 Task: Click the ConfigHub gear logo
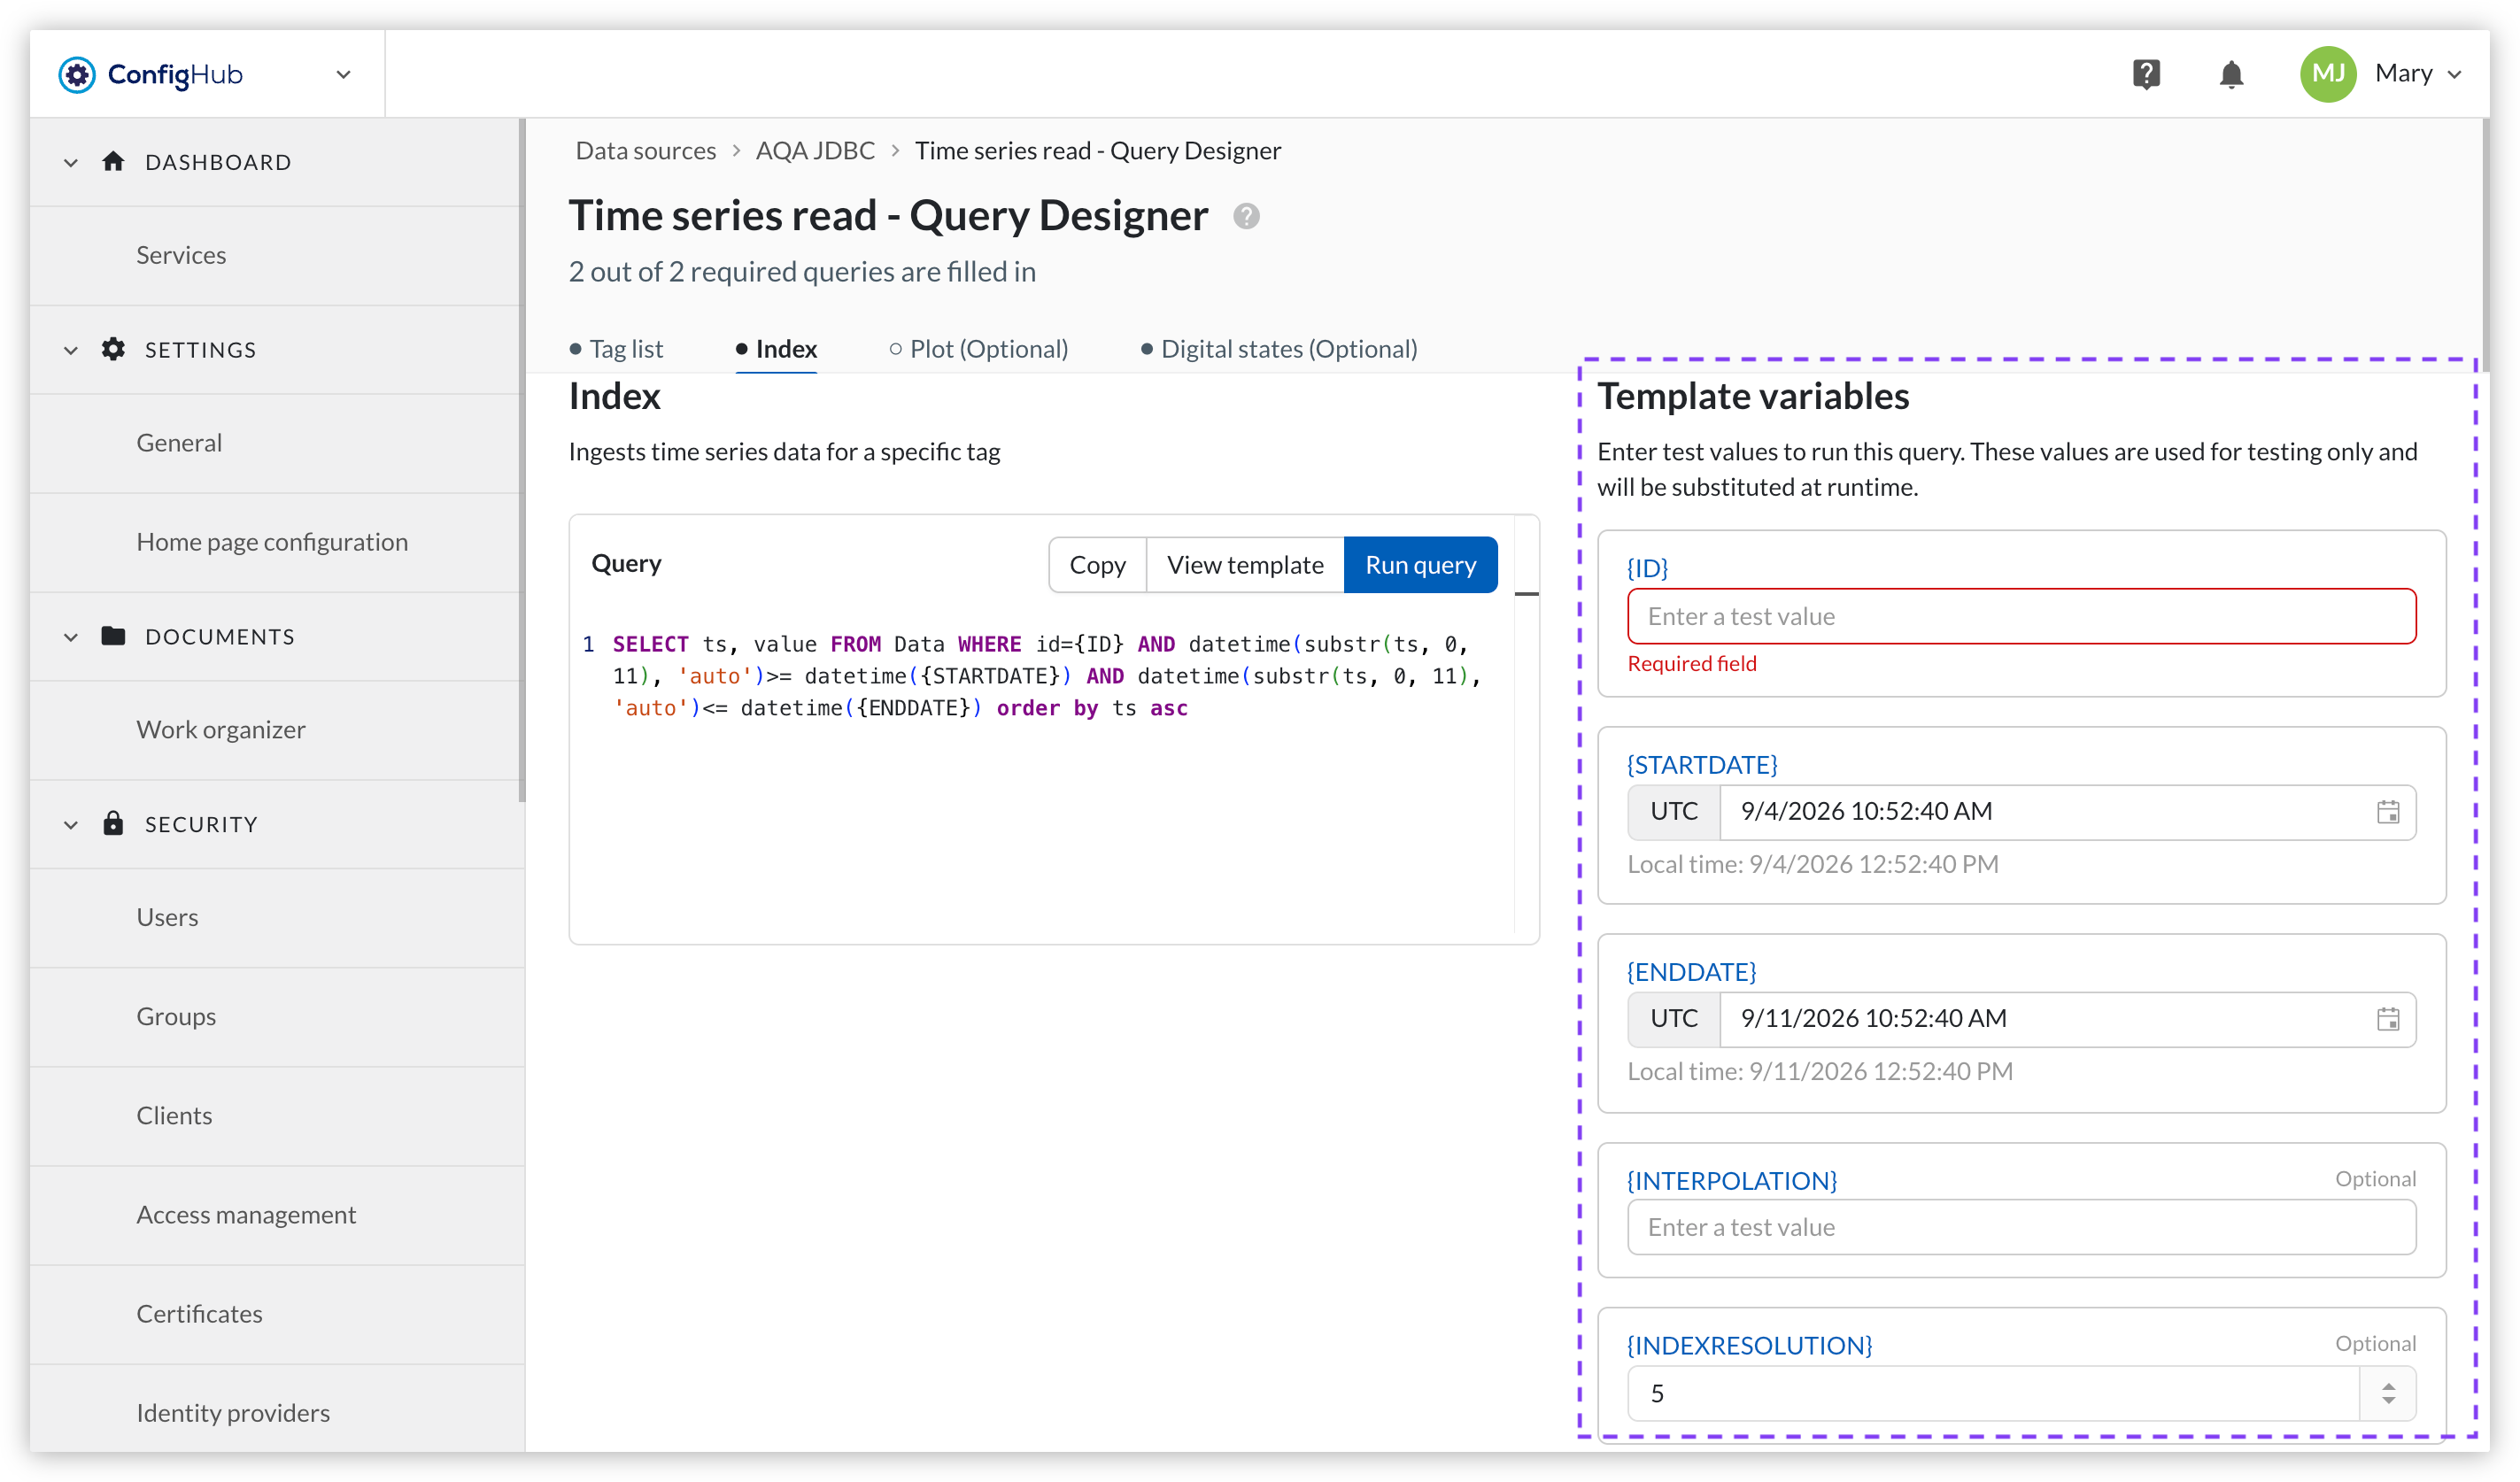click(77, 74)
